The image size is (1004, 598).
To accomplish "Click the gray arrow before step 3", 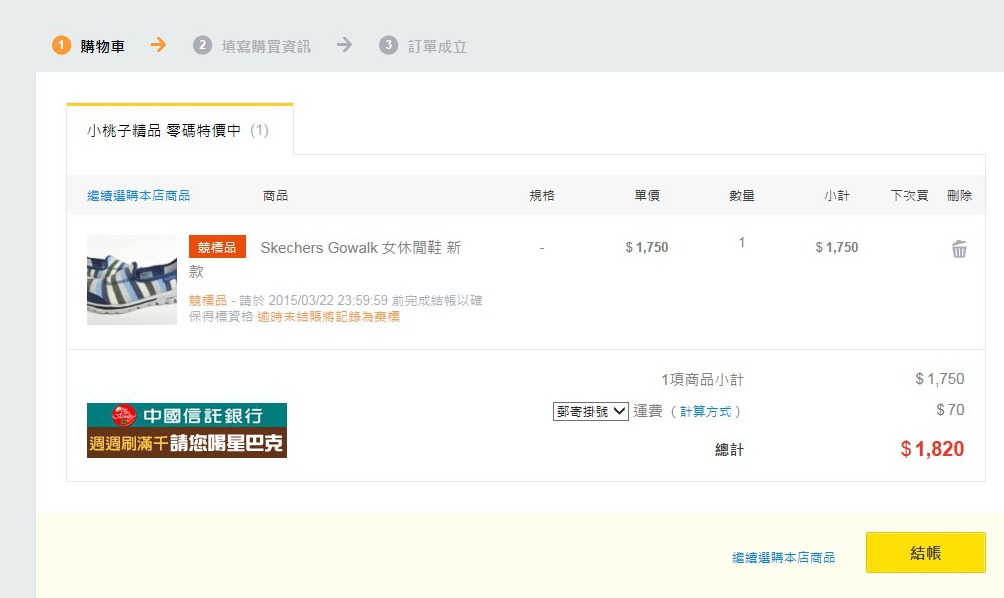I will click(x=344, y=45).
